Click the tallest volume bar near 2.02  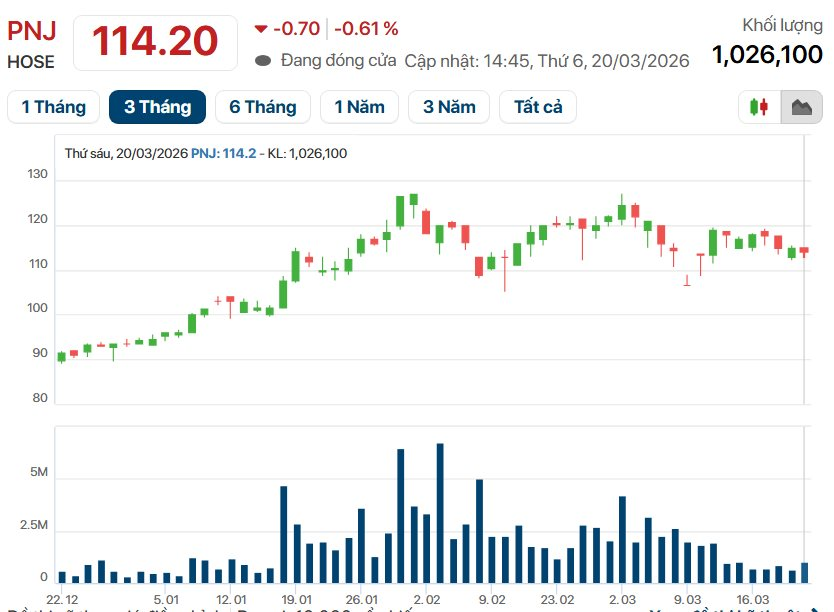click(x=440, y=512)
